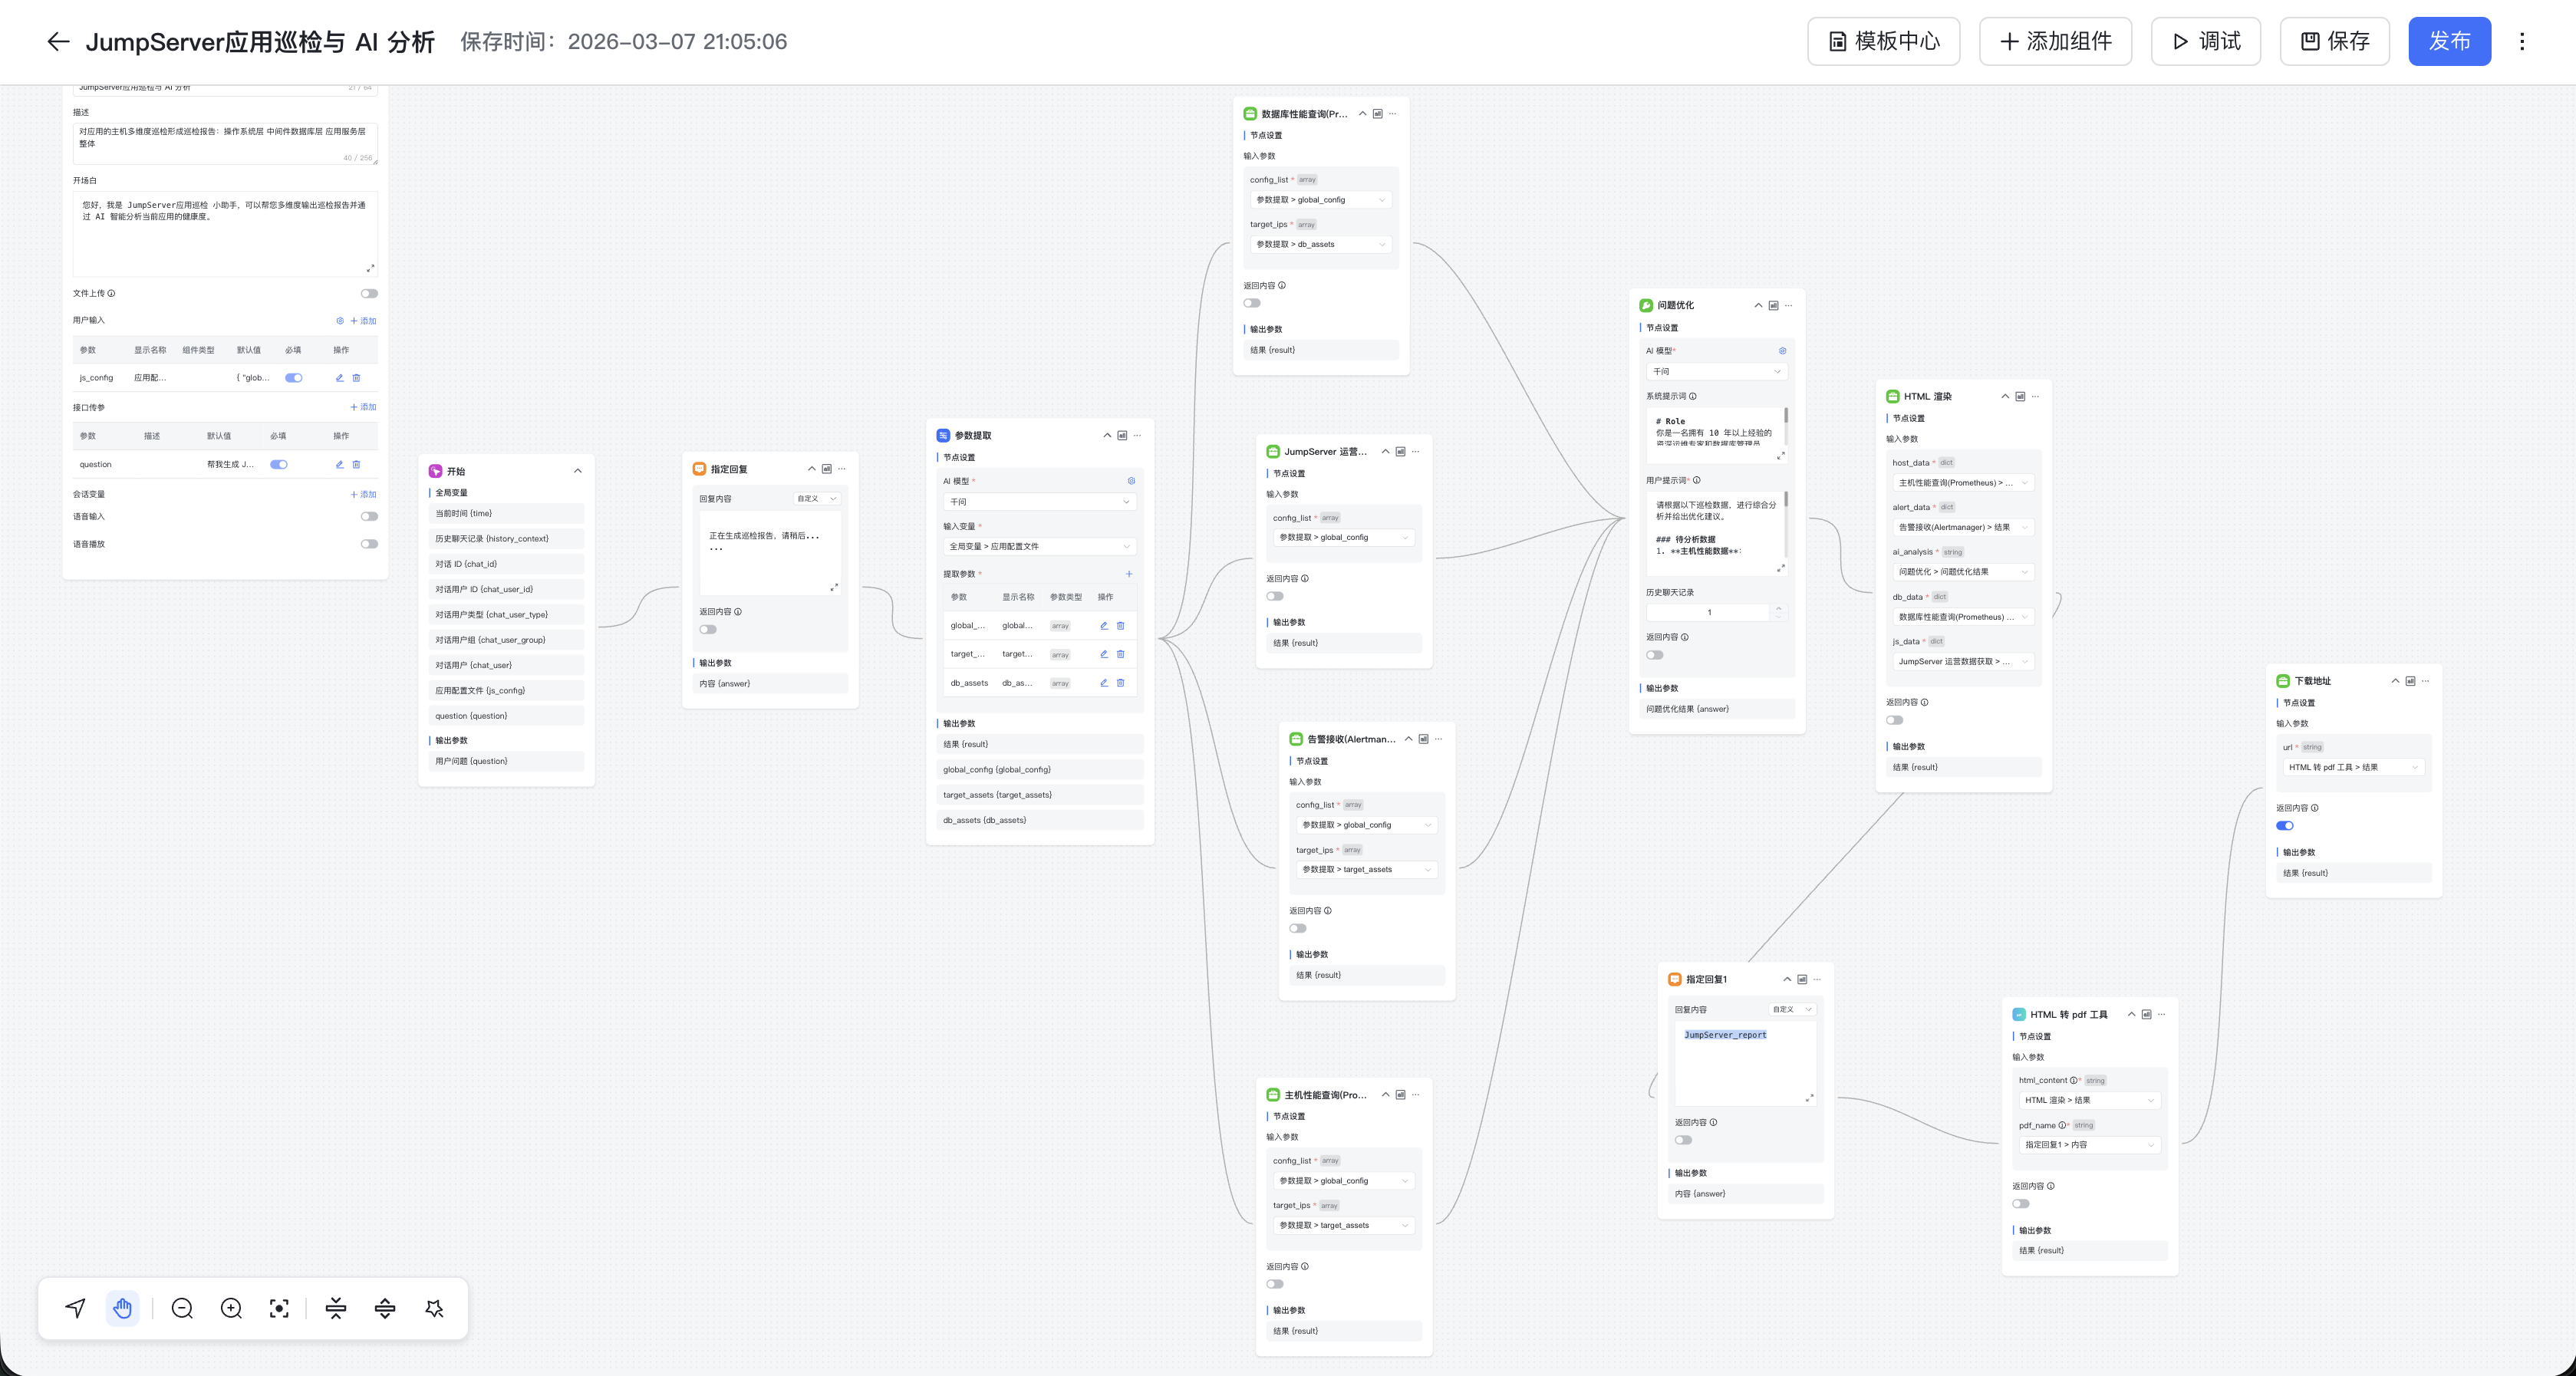Activate the hand pan tool
This screenshot has height=1376, width=2576.
[123, 1308]
